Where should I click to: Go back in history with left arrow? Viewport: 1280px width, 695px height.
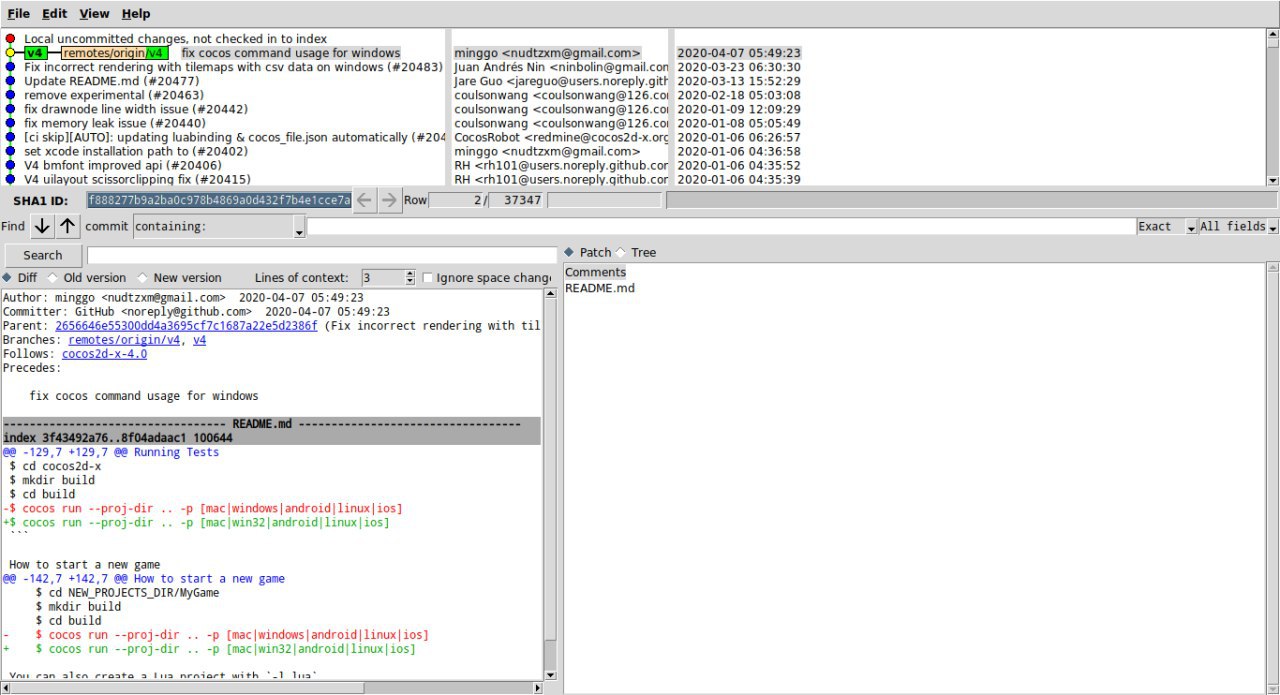click(x=365, y=200)
